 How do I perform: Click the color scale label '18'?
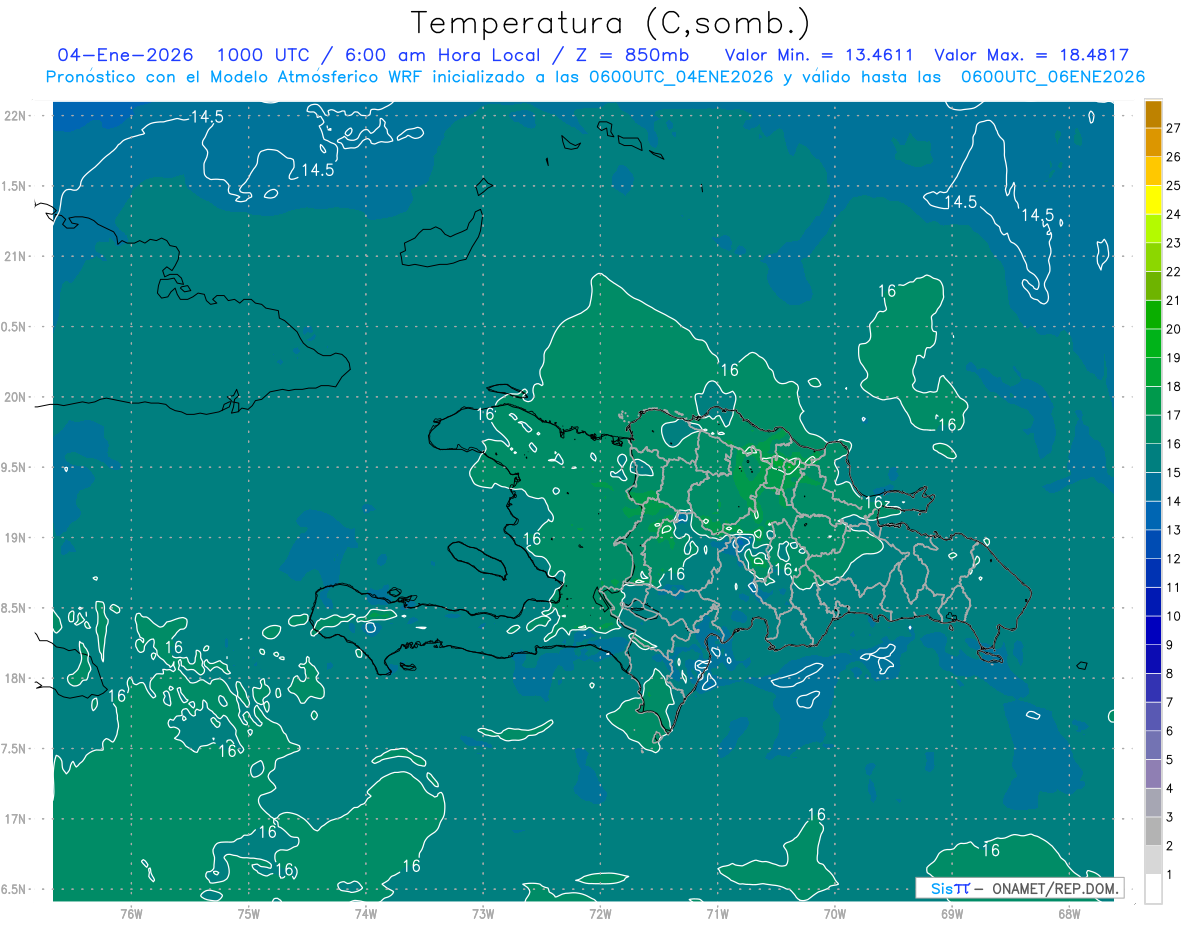pyautogui.click(x=1174, y=386)
